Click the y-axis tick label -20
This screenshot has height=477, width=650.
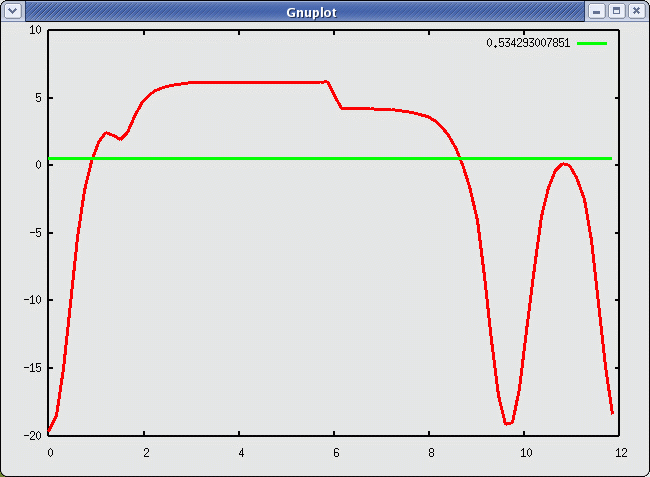33,435
